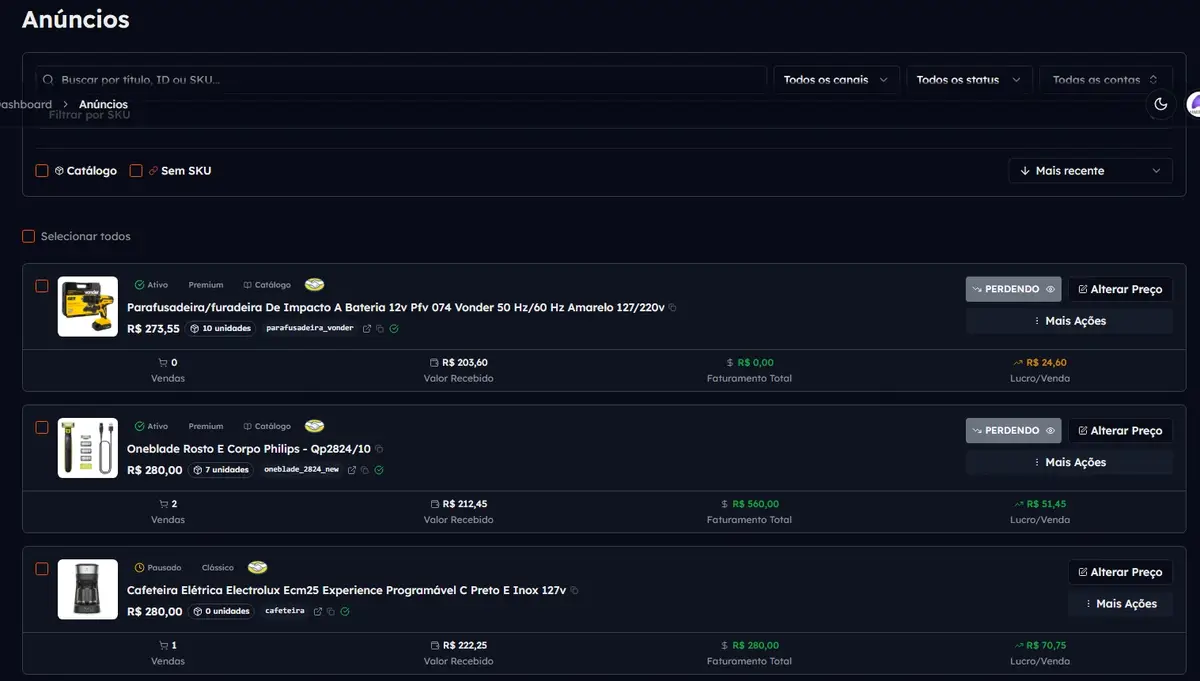Copy the Cafeteira listing title with copy icon
The height and width of the screenshot is (681, 1200).
click(x=574, y=590)
